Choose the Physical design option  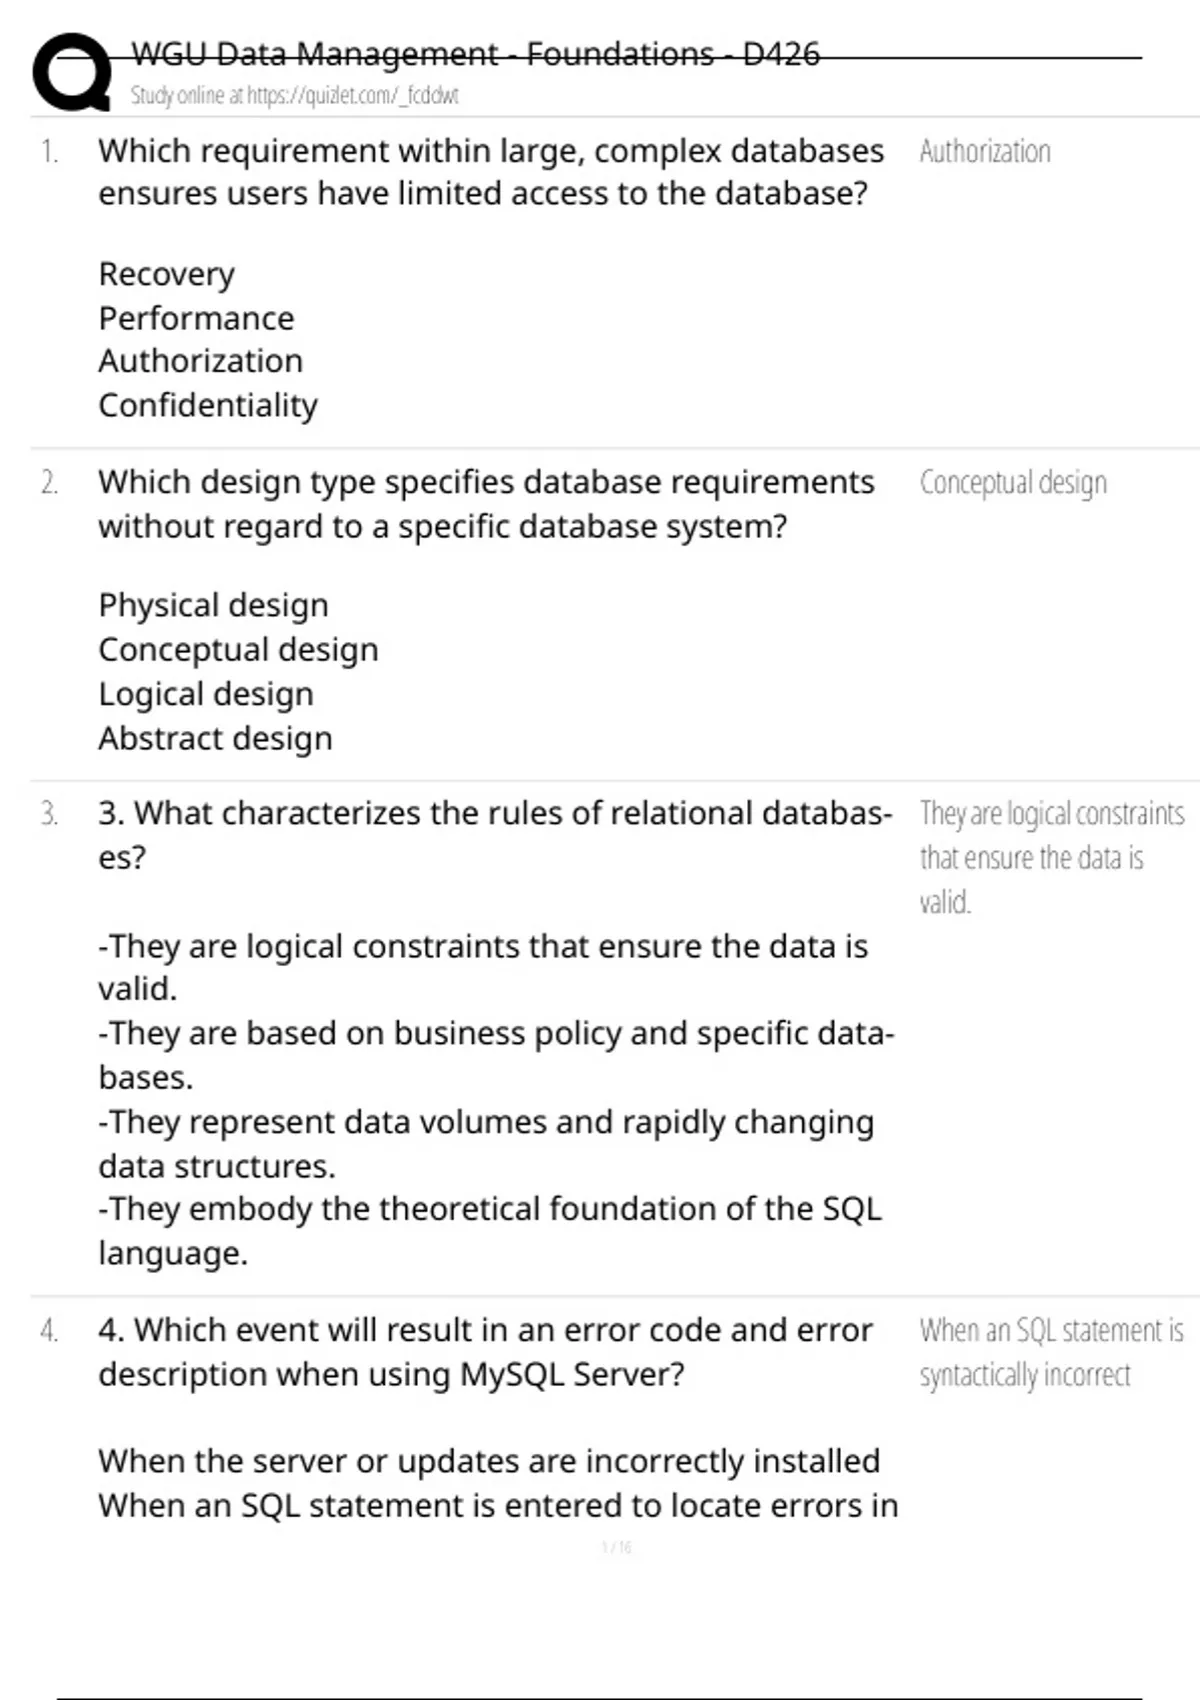tap(213, 605)
